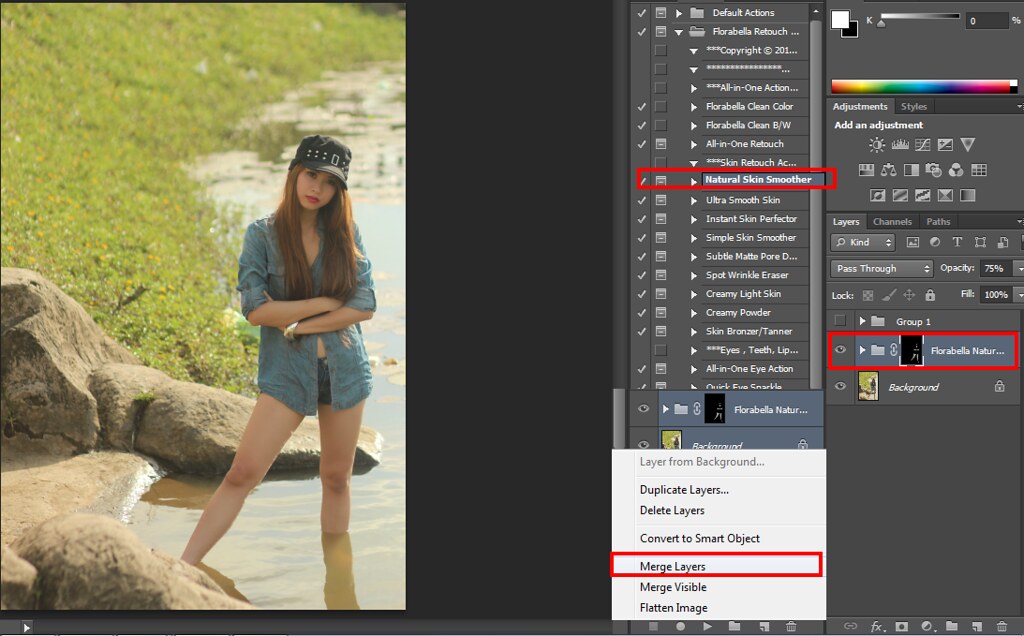
Task: Click the lock all layers icon
Action: pyautogui.click(x=930, y=295)
